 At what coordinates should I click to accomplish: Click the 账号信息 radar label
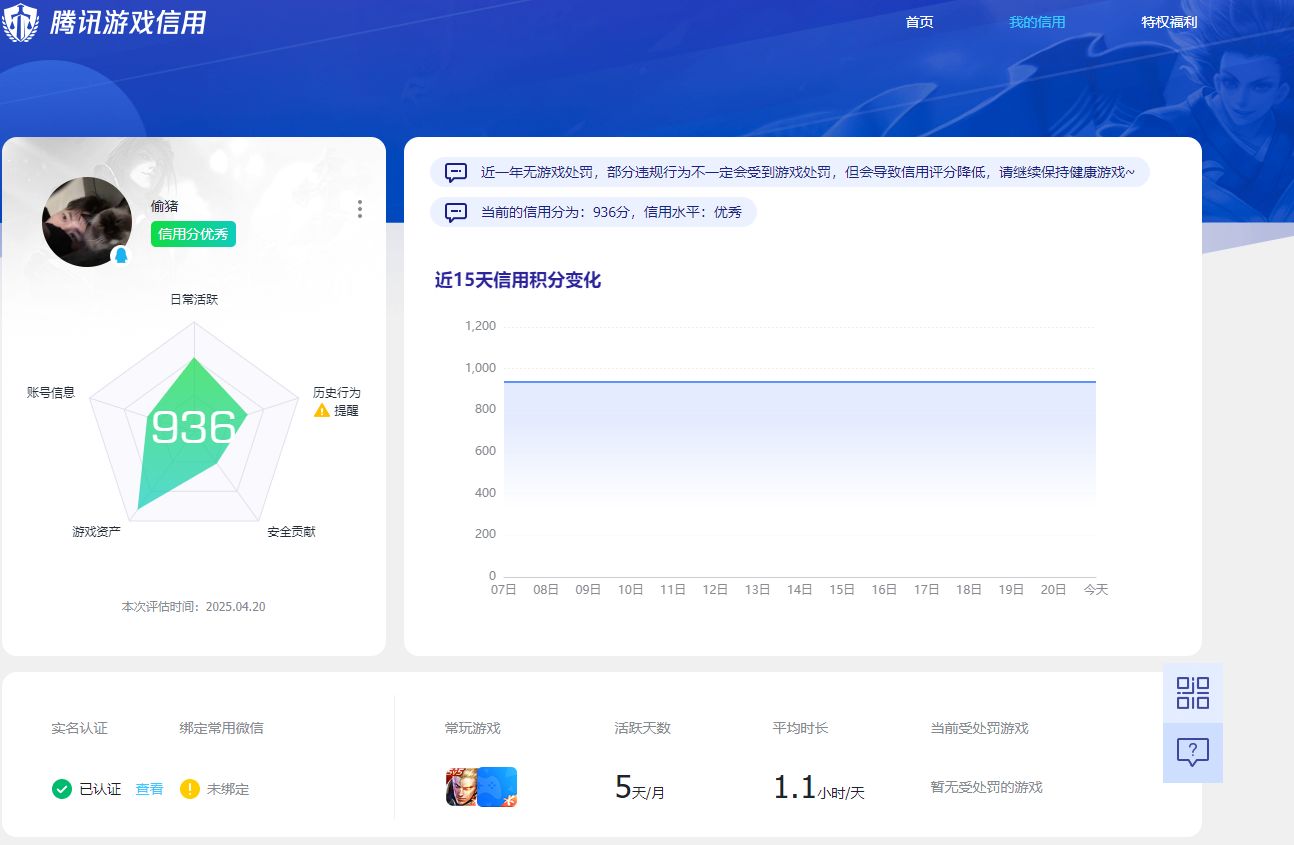[51, 392]
